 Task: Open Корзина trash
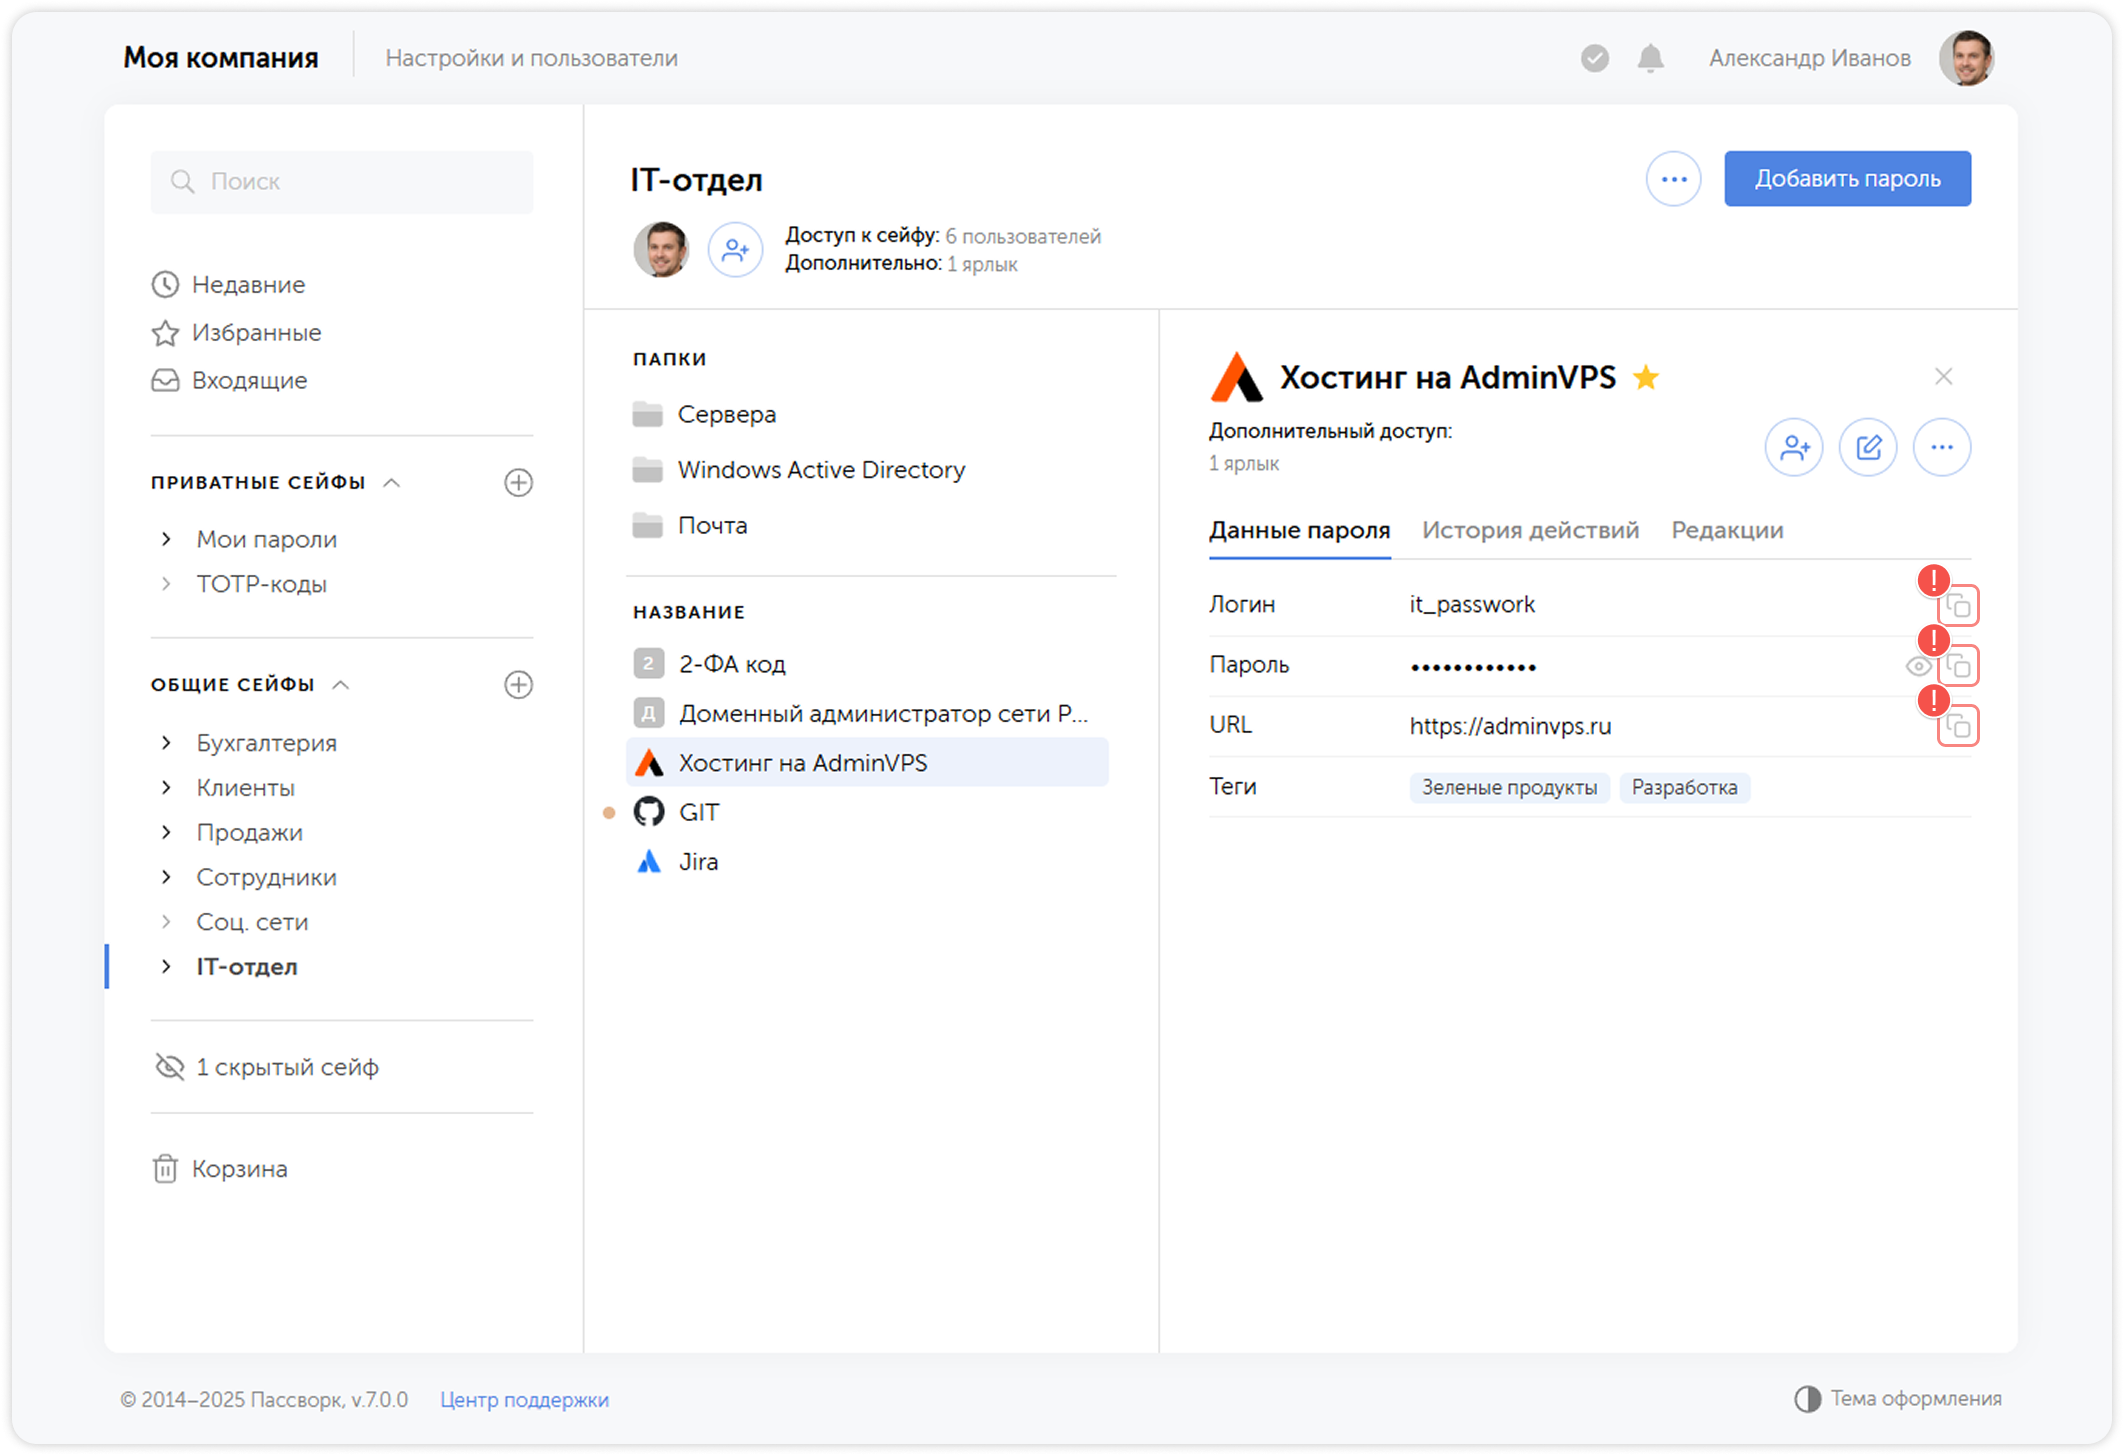219,1168
